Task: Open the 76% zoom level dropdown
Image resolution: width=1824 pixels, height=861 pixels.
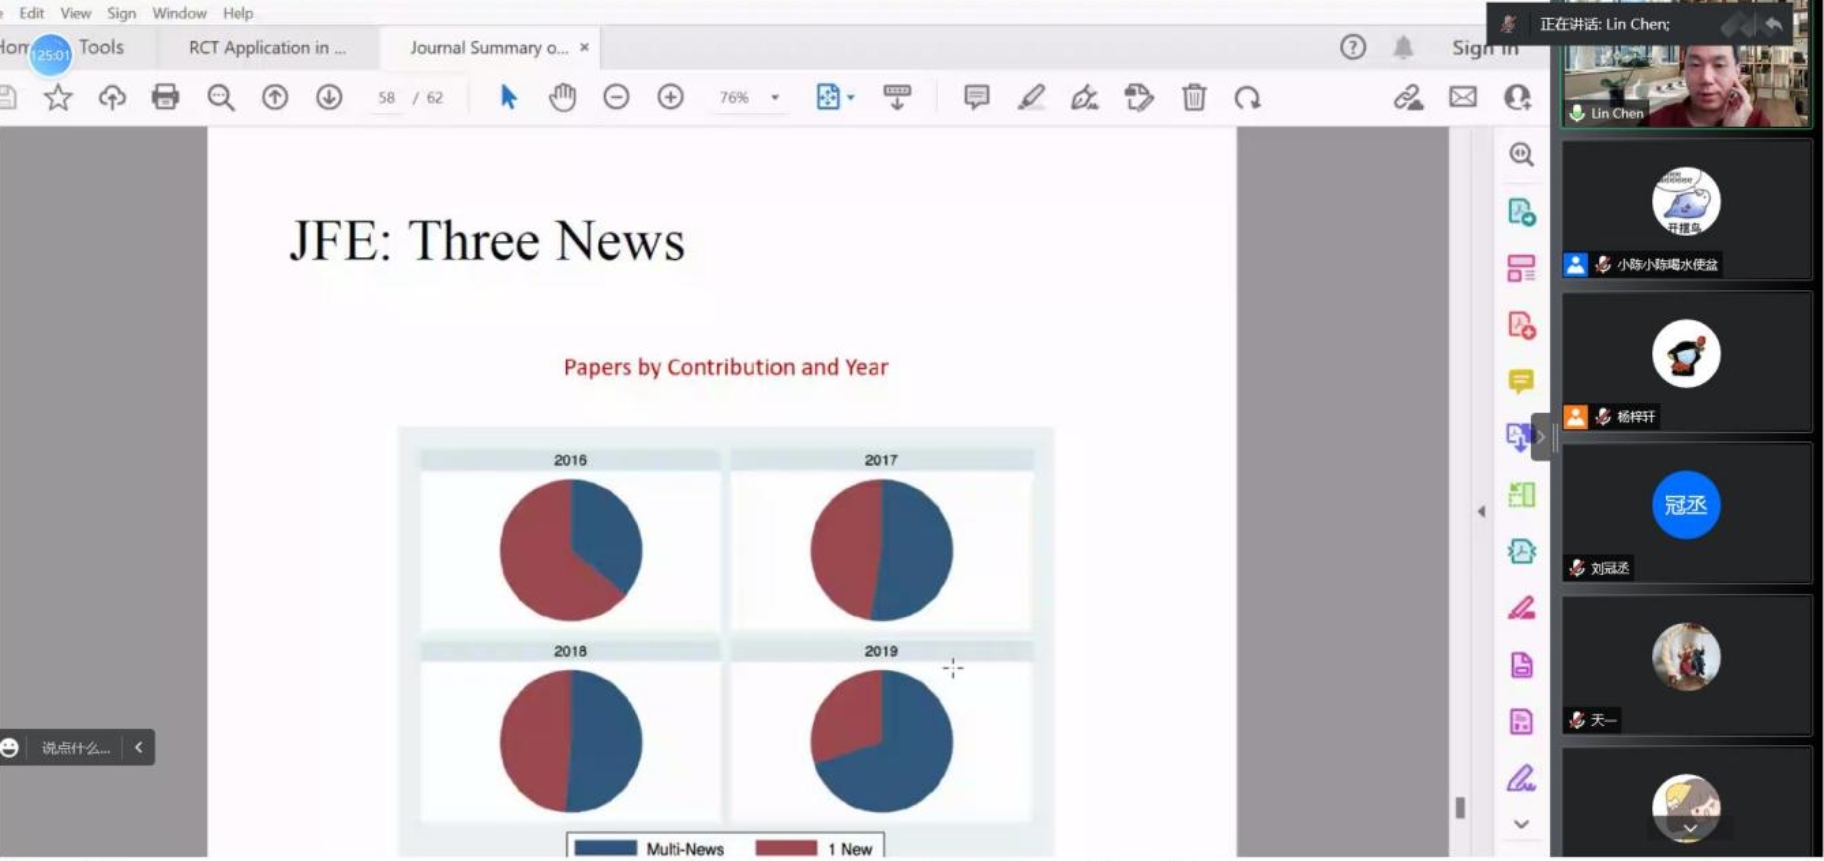Action: tap(775, 97)
